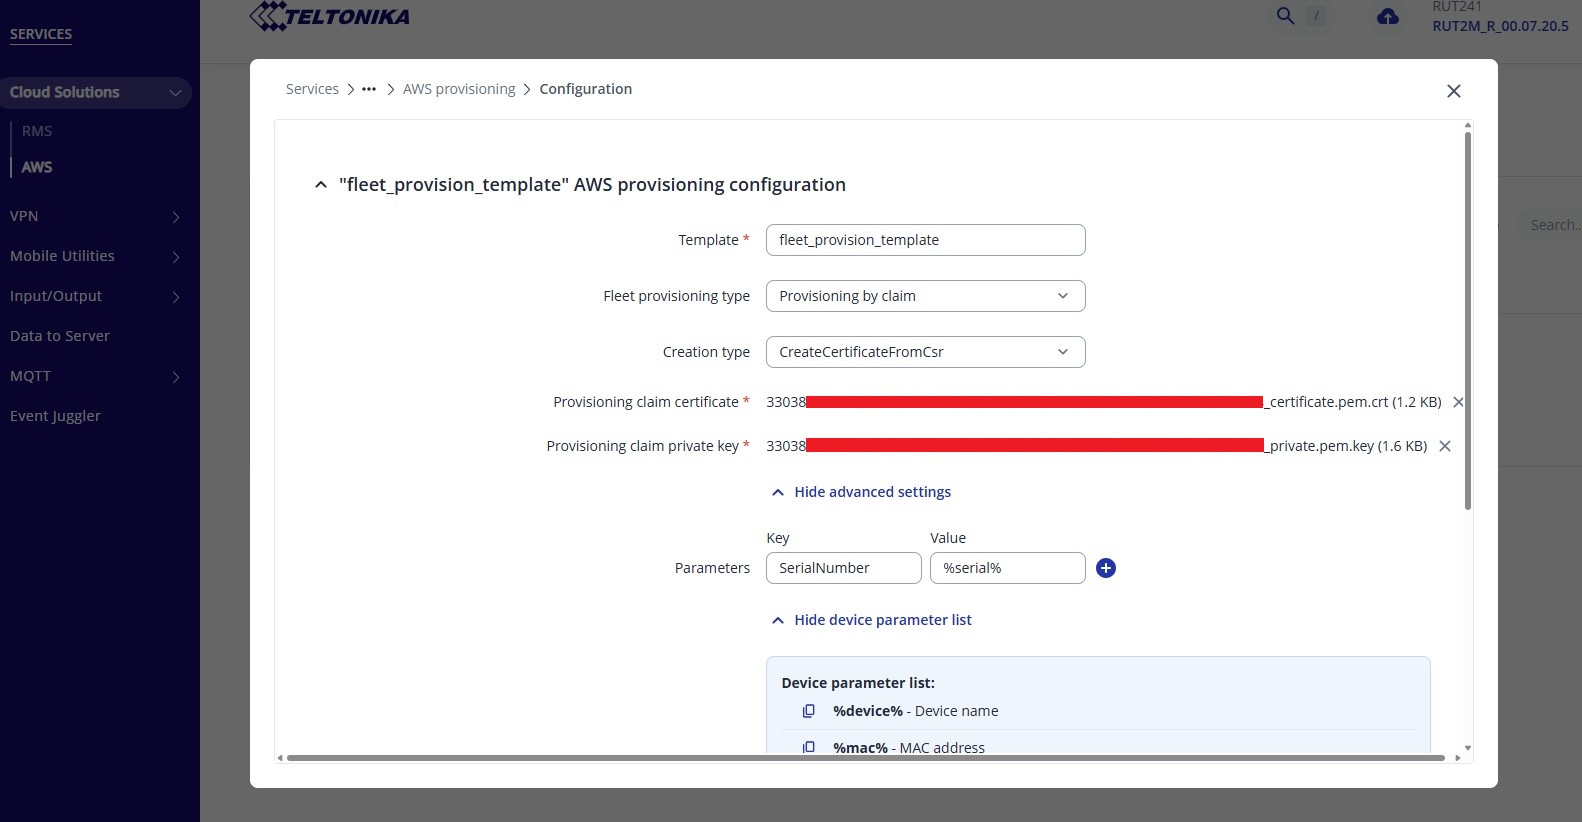Click the Template name input field
Image resolution: width=1582 pixels, height=822 pixels.
[925, 240]
